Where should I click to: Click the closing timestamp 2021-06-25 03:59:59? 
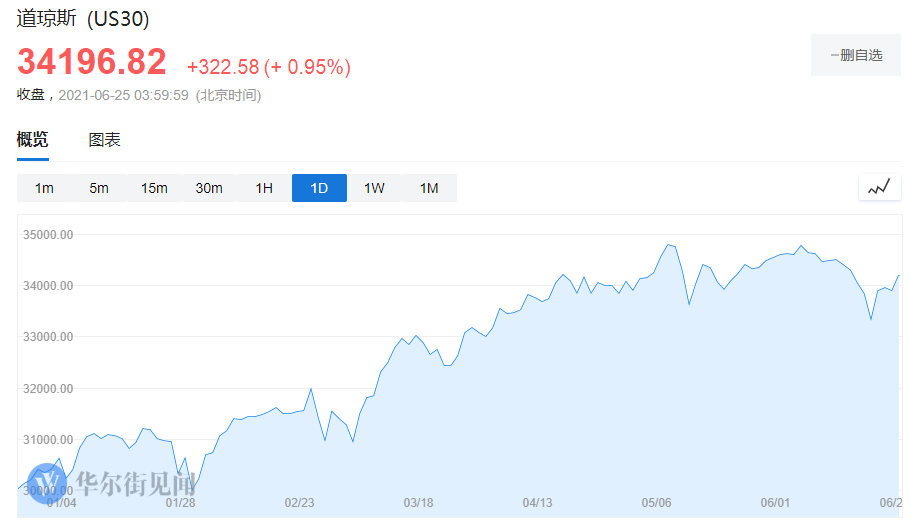[123, 95]
